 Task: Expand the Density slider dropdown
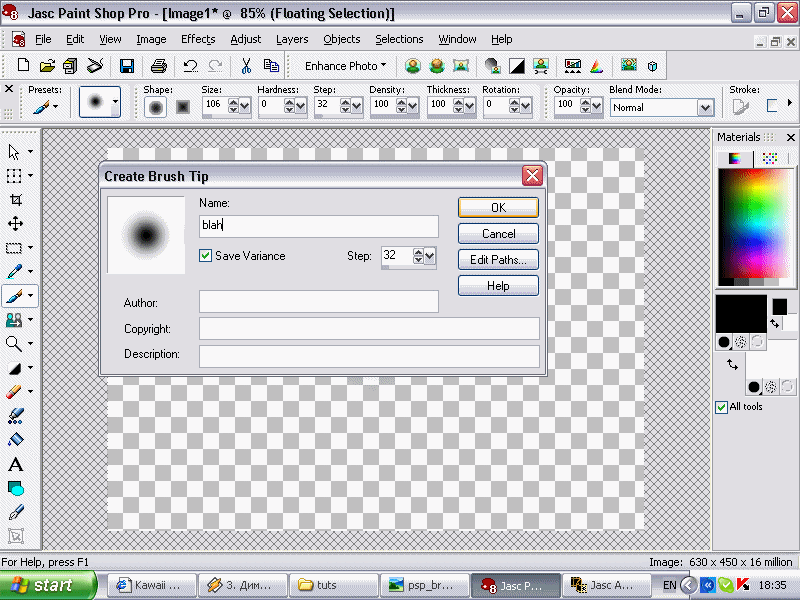click(413, 106)
